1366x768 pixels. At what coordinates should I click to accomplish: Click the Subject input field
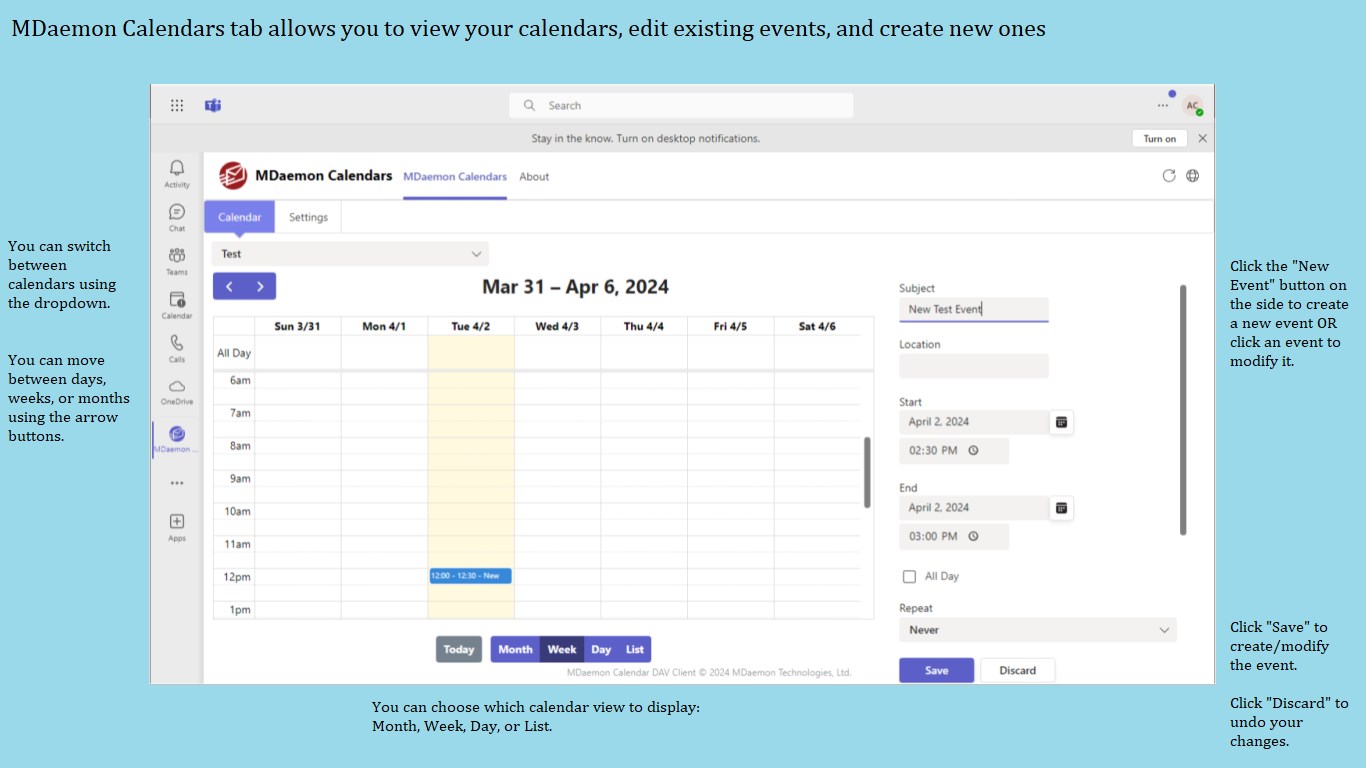(x=973, y=310)
